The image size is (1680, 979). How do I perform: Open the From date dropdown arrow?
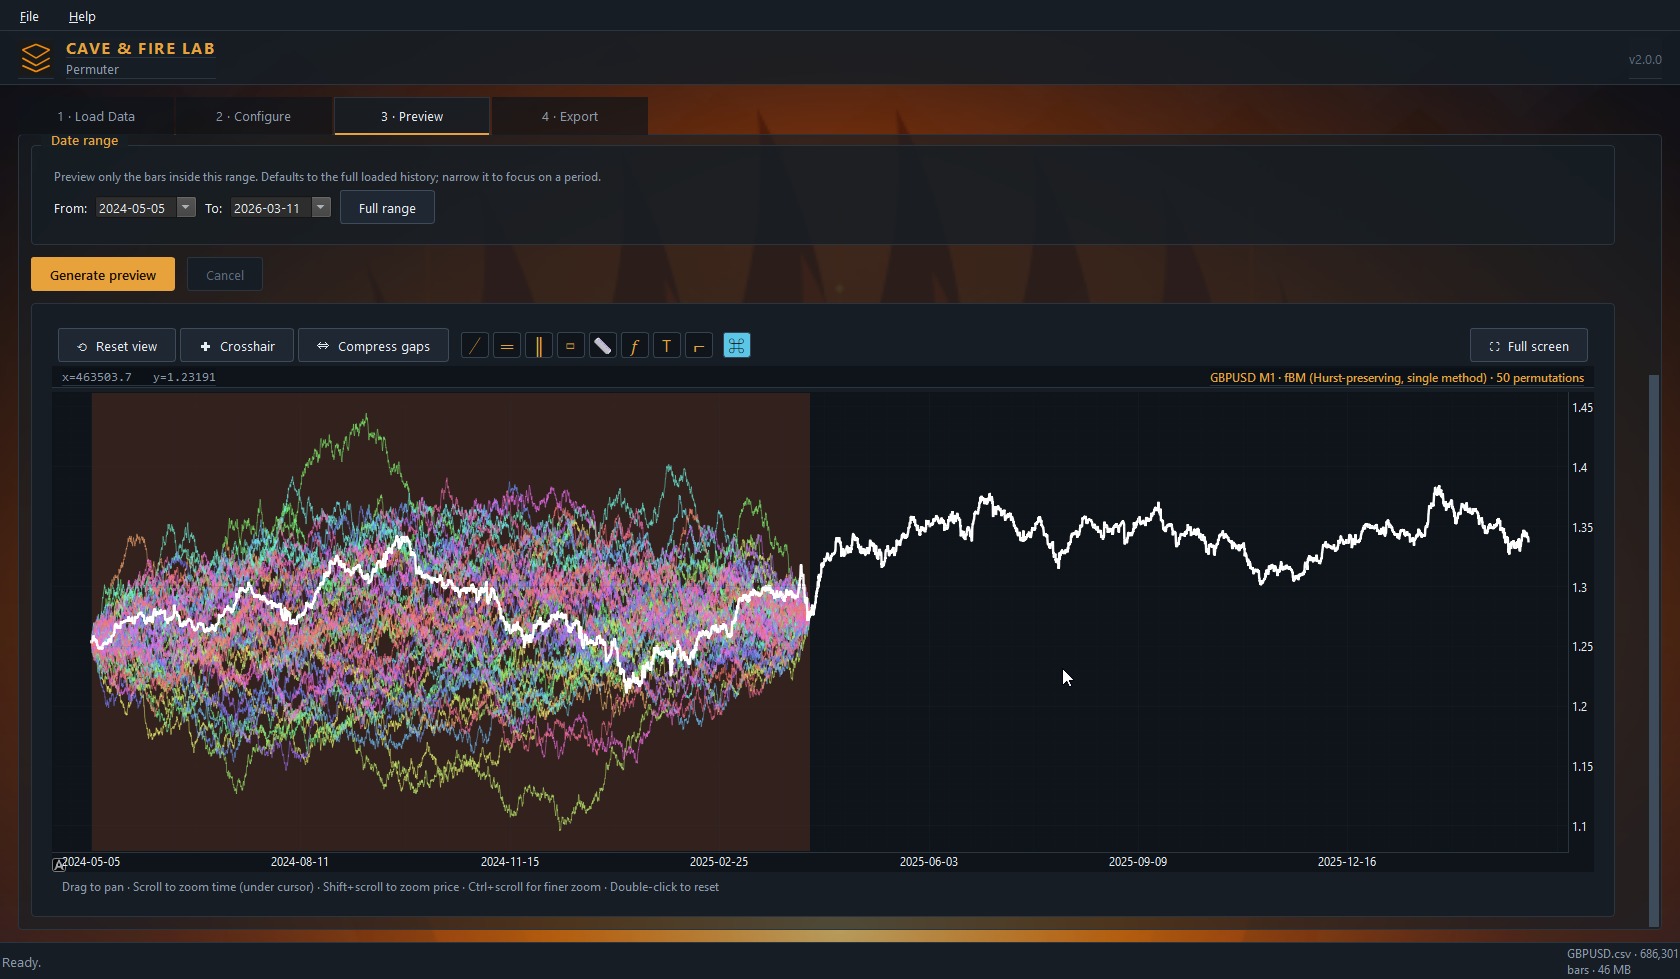pos(185,207)
